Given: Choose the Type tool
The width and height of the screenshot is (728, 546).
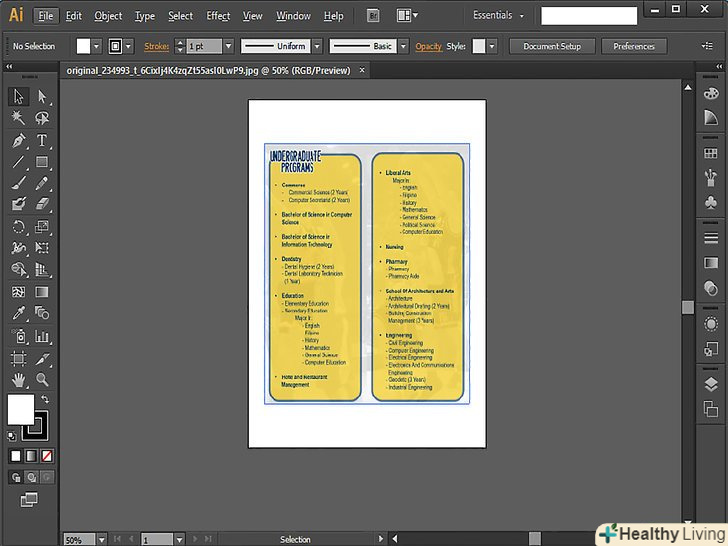Looking at the screenshot, I should coord(42,140).
